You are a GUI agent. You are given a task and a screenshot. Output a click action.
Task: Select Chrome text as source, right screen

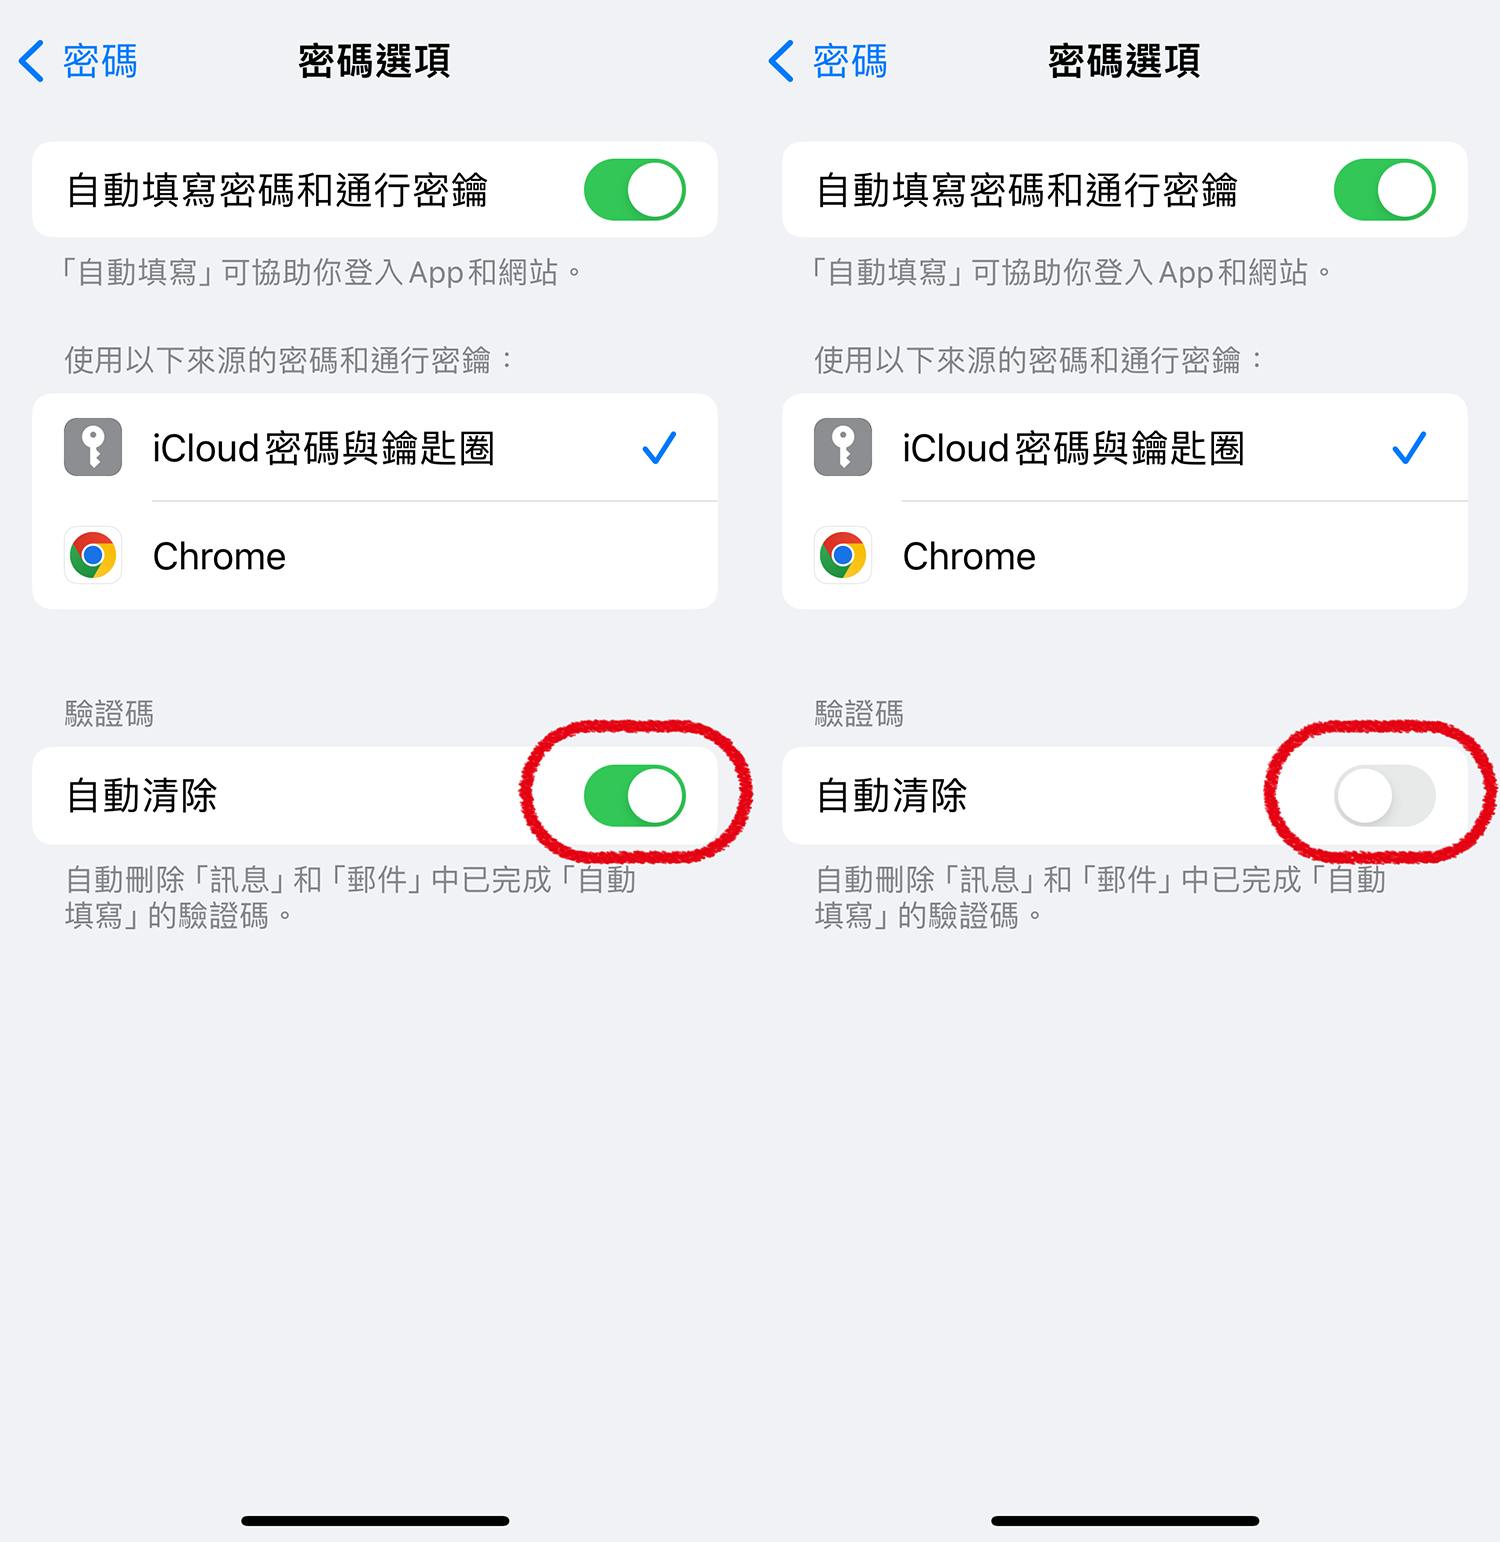[x=969, y=556]
